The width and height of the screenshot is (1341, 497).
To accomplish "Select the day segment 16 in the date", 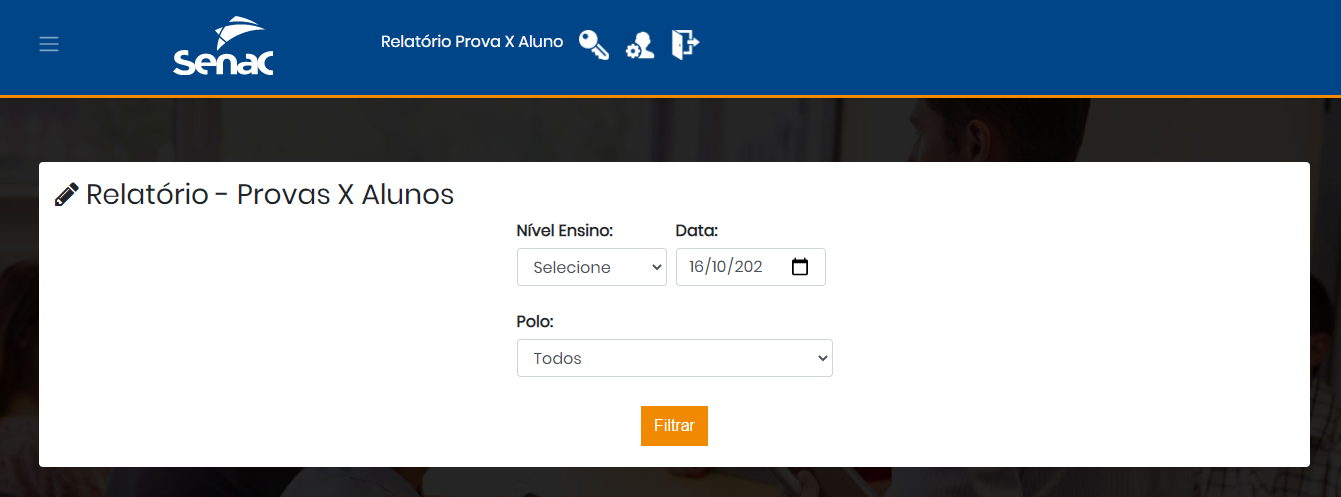I will click(698, 267).
